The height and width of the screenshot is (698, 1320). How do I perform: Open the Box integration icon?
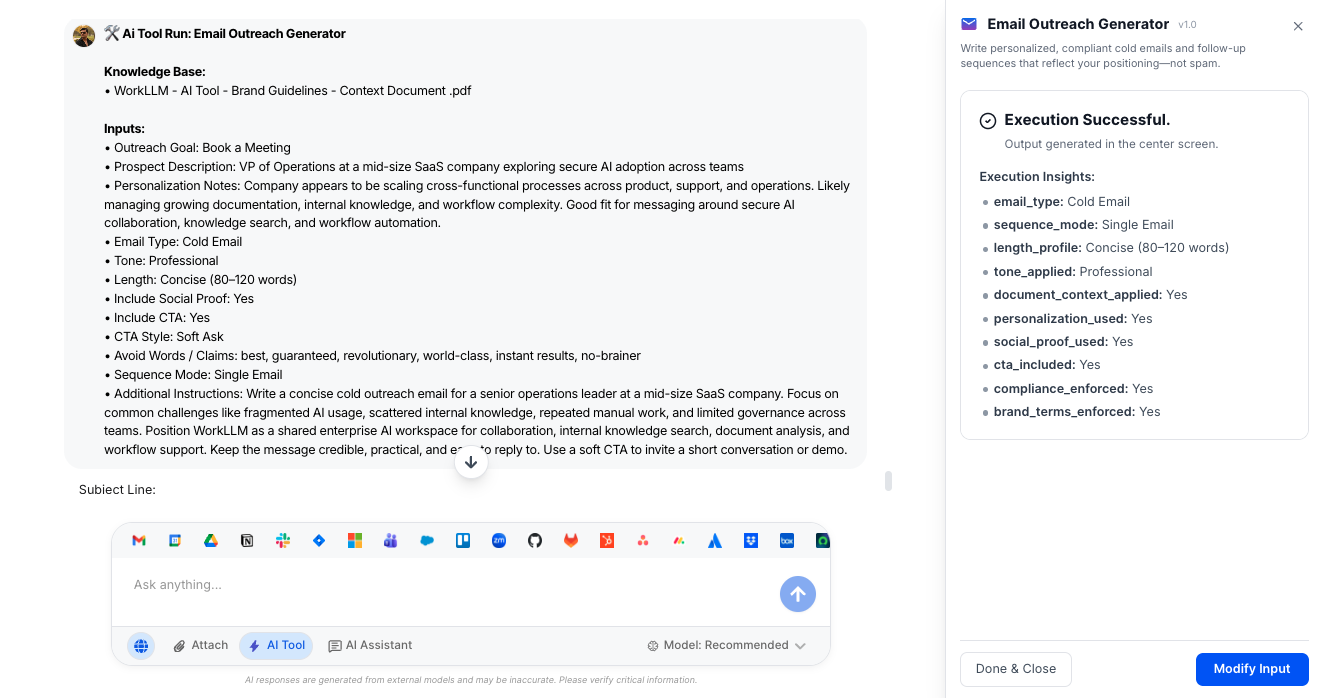click(787, 540)
